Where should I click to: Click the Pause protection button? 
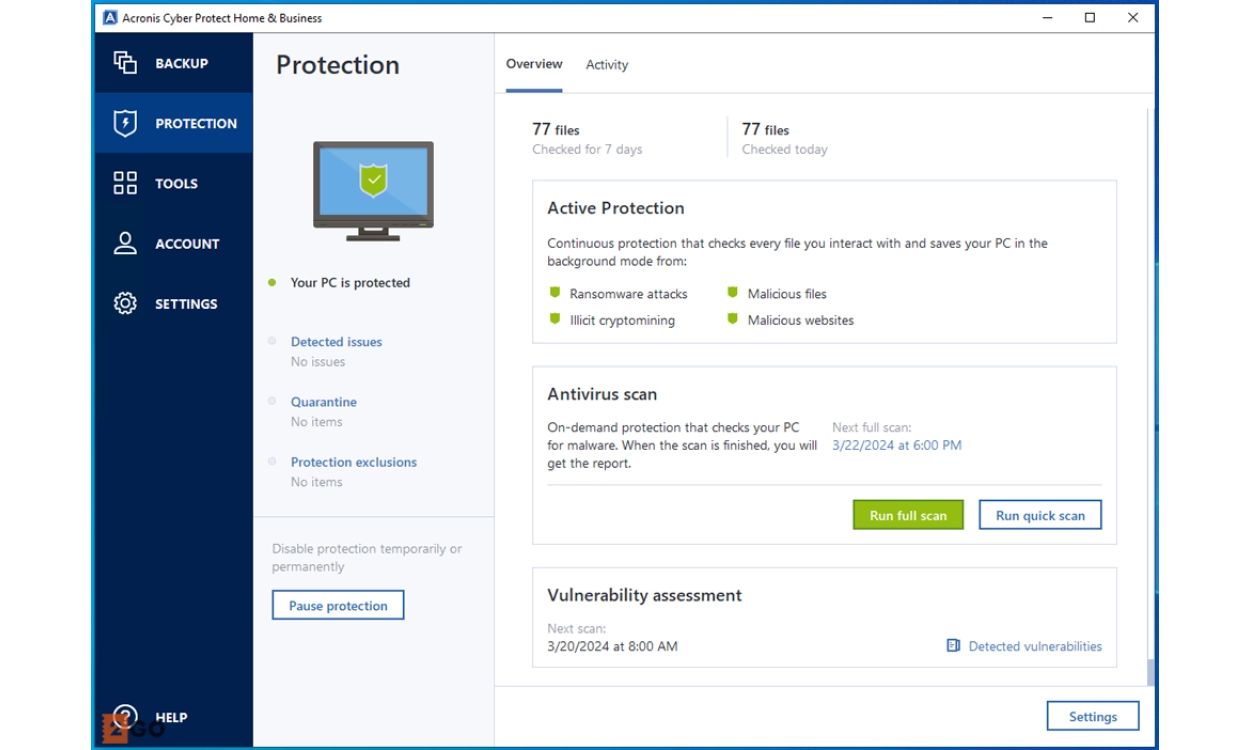pyautogui.click(x=338, y=606)
